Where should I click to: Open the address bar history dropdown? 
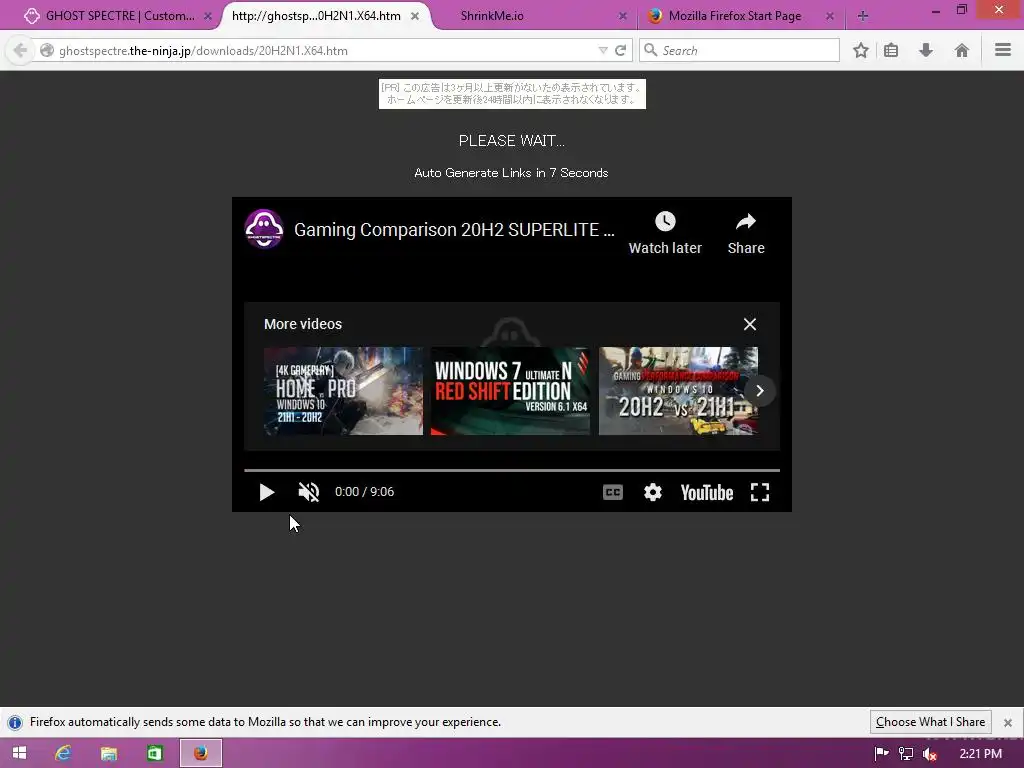point(603,50)
